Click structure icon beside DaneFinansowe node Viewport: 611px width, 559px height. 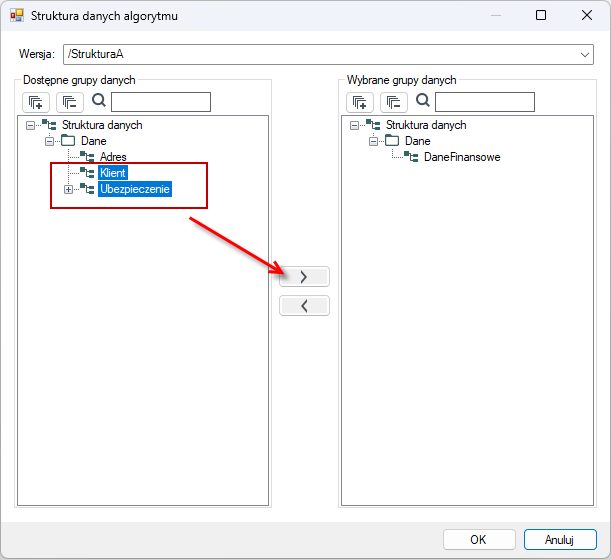point(411,157)
